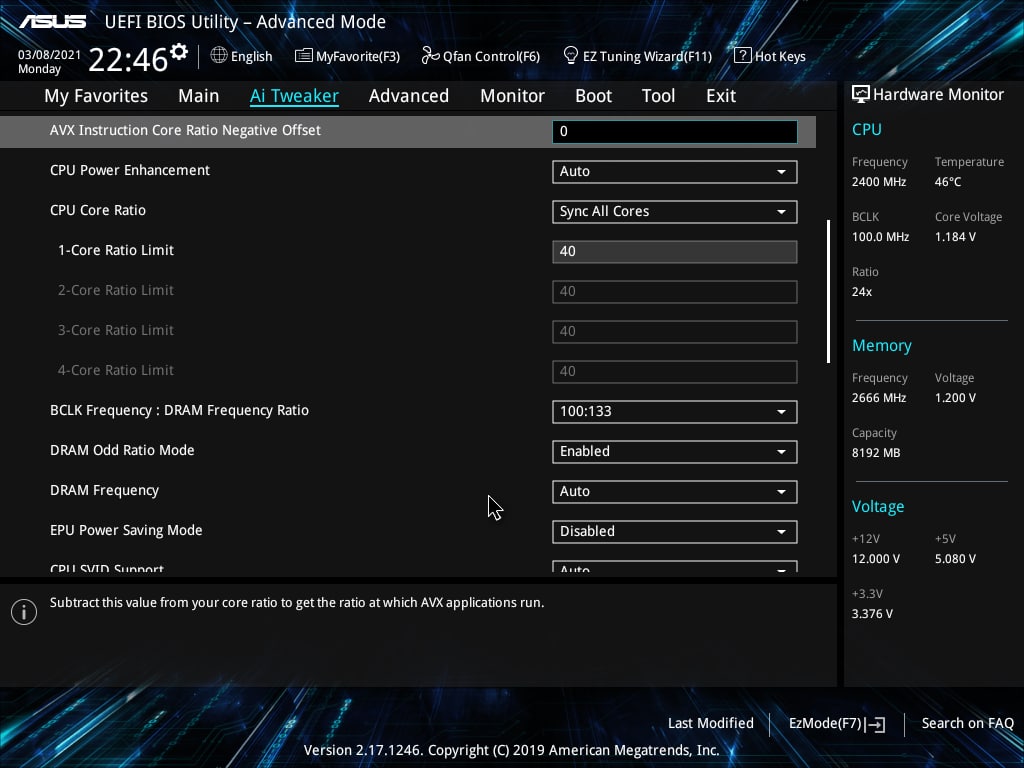Click the info icon beside help text
The image size is (1024, 768).
pos(24,612)
